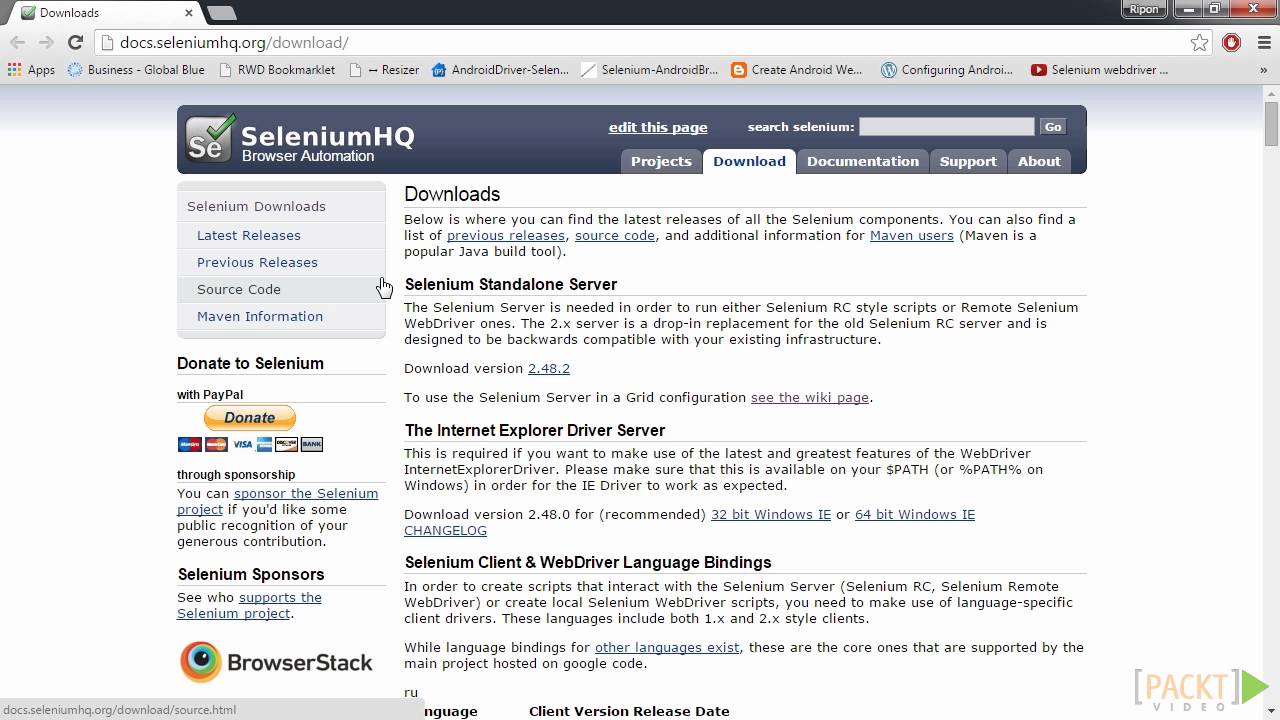The image size is (1280, 720).
Task: Open Maven Information in sidebar
Action: pos(260,316)
